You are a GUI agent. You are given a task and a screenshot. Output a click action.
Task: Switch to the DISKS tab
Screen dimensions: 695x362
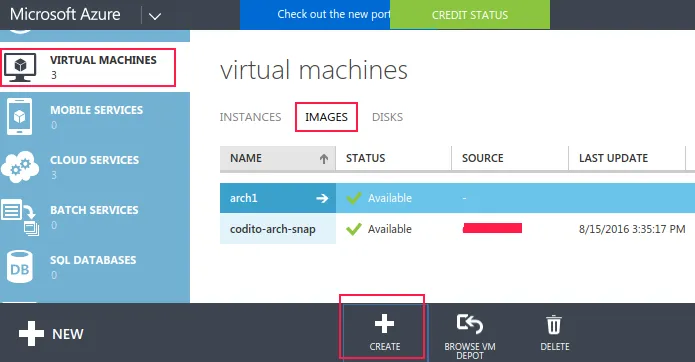(x=387, y=117)
